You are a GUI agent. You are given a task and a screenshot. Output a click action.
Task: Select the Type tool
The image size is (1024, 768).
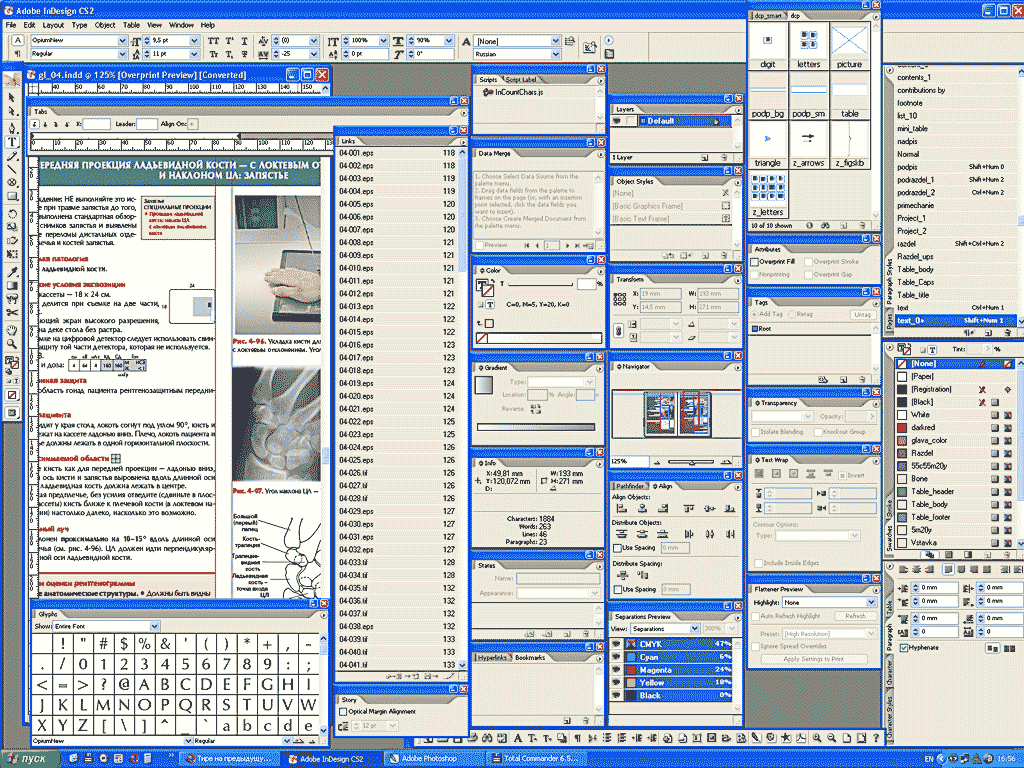click(11, 141)
